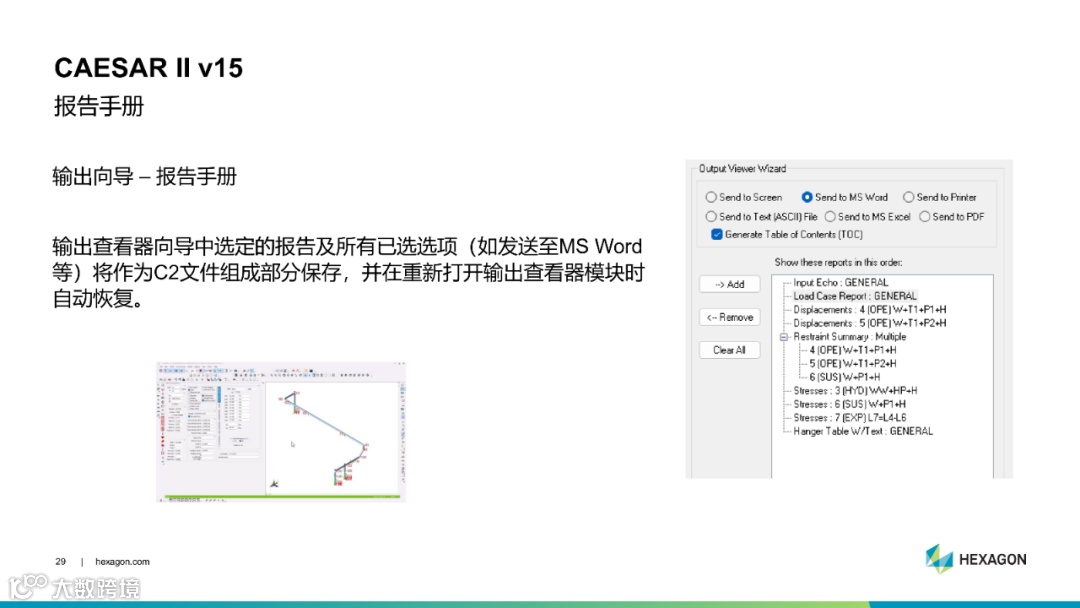Select the Send to PDF radio button
Screen dimensions: 1080x608
tap(924, 217)
